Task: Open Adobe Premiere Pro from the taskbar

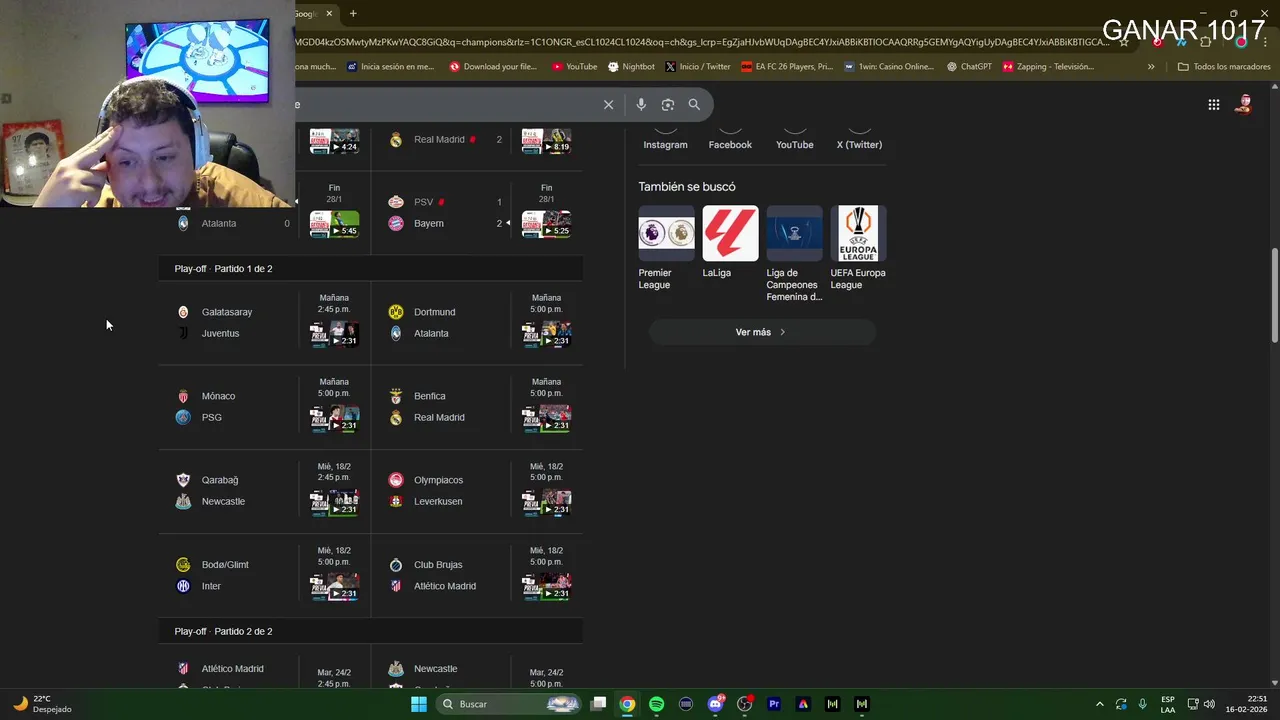Action: pos(773,704)
